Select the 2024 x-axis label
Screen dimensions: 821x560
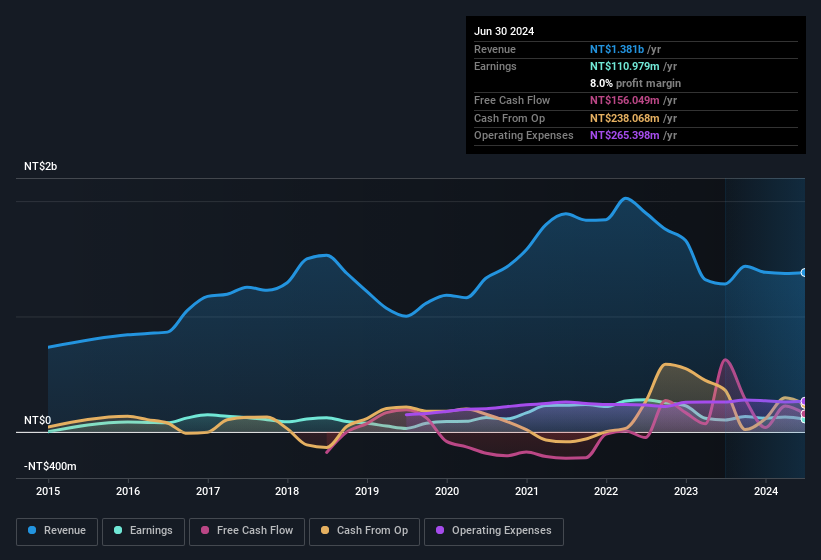click(766, 491)
